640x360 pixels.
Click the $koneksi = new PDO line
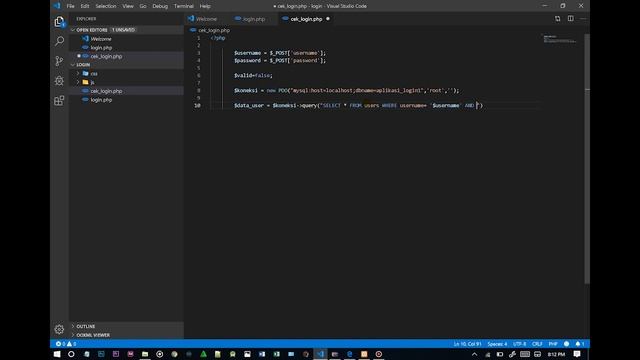(x=346, y=90)
